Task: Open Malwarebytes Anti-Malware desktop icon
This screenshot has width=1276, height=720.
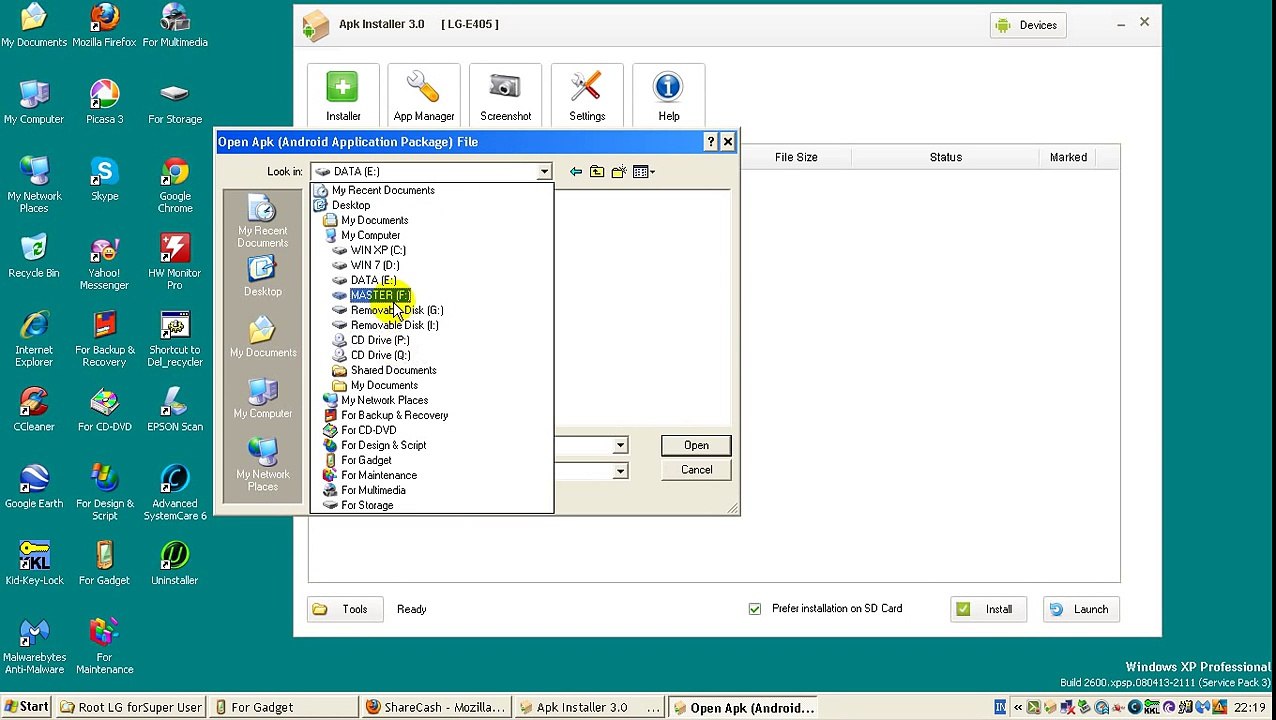Action: (34, 647)
